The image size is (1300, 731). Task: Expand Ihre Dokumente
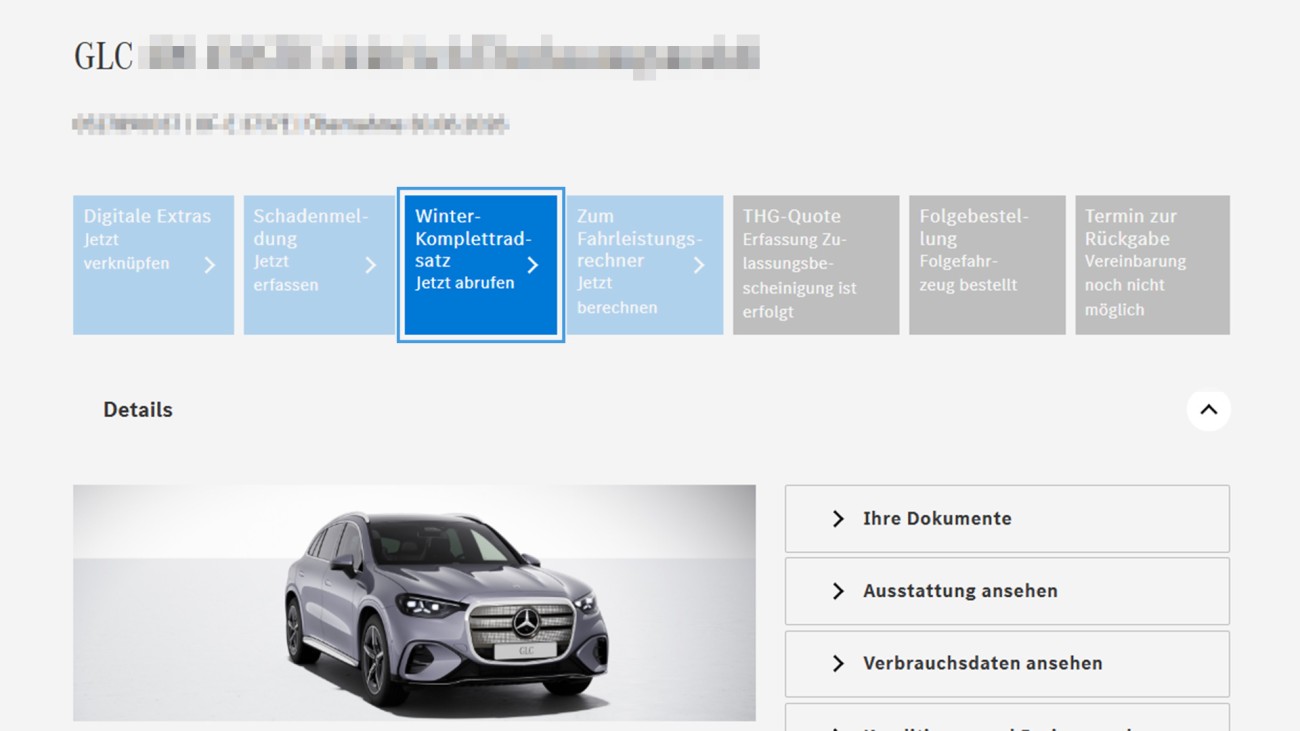[1007, 519]
